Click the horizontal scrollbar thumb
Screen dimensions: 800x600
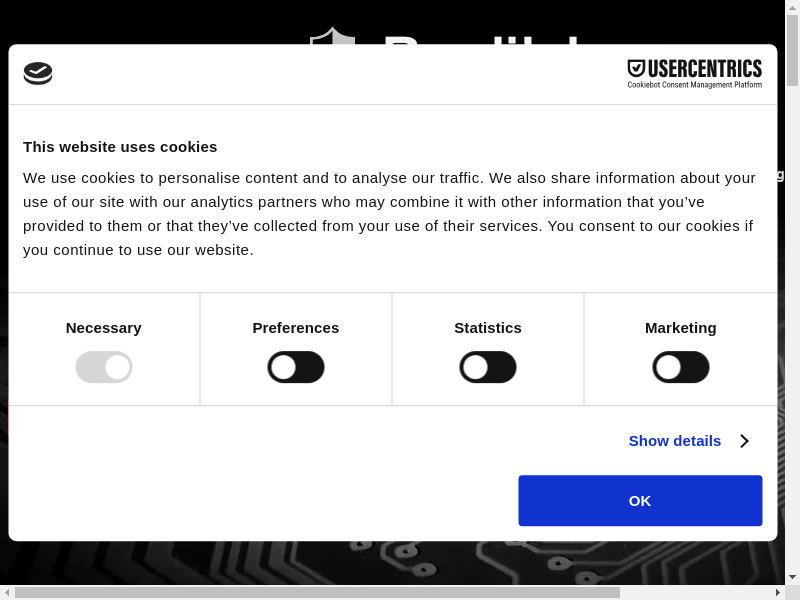click(x=317, y=592)
